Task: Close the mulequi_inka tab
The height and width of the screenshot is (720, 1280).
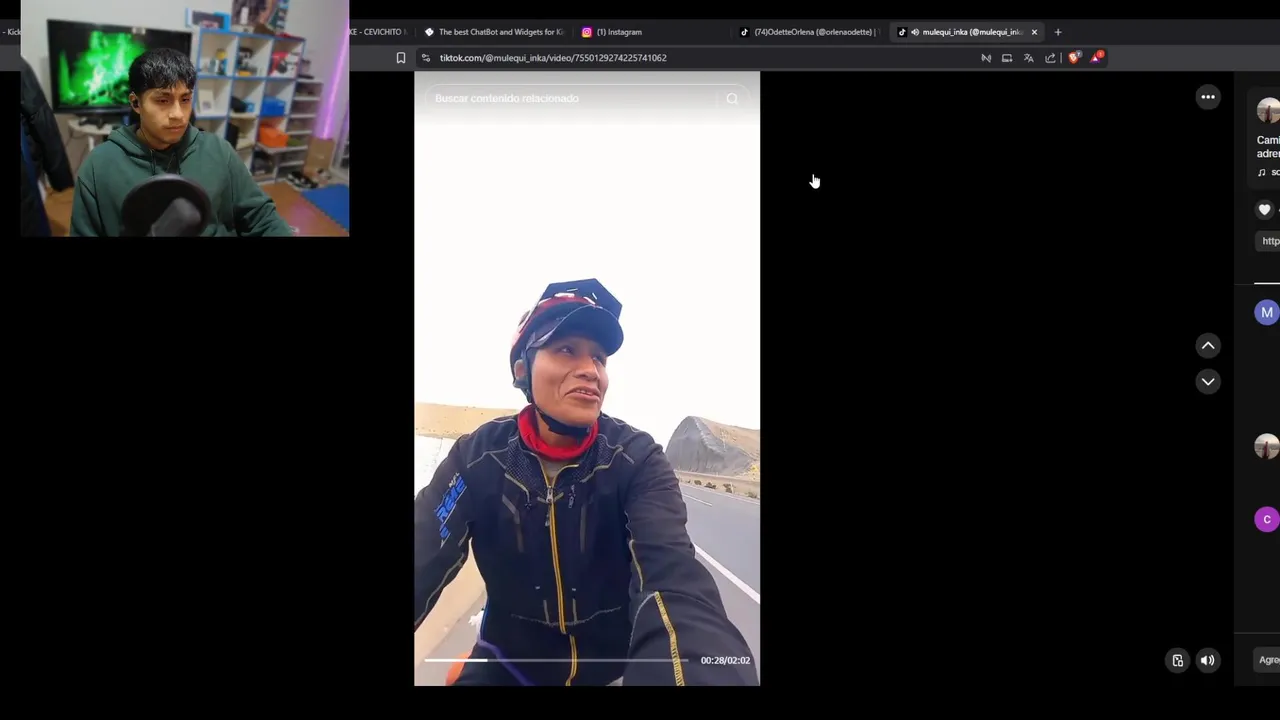Action: coord(1034,32)
